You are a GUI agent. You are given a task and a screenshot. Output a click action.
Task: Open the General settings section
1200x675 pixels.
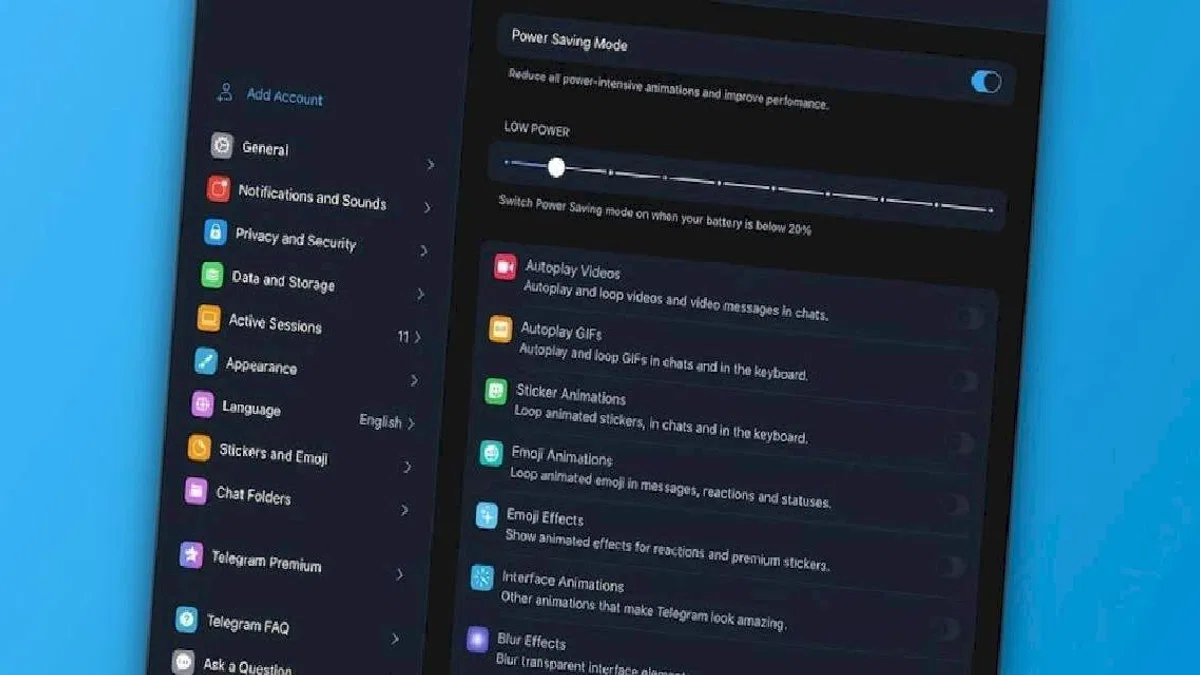tap(324, 155)
